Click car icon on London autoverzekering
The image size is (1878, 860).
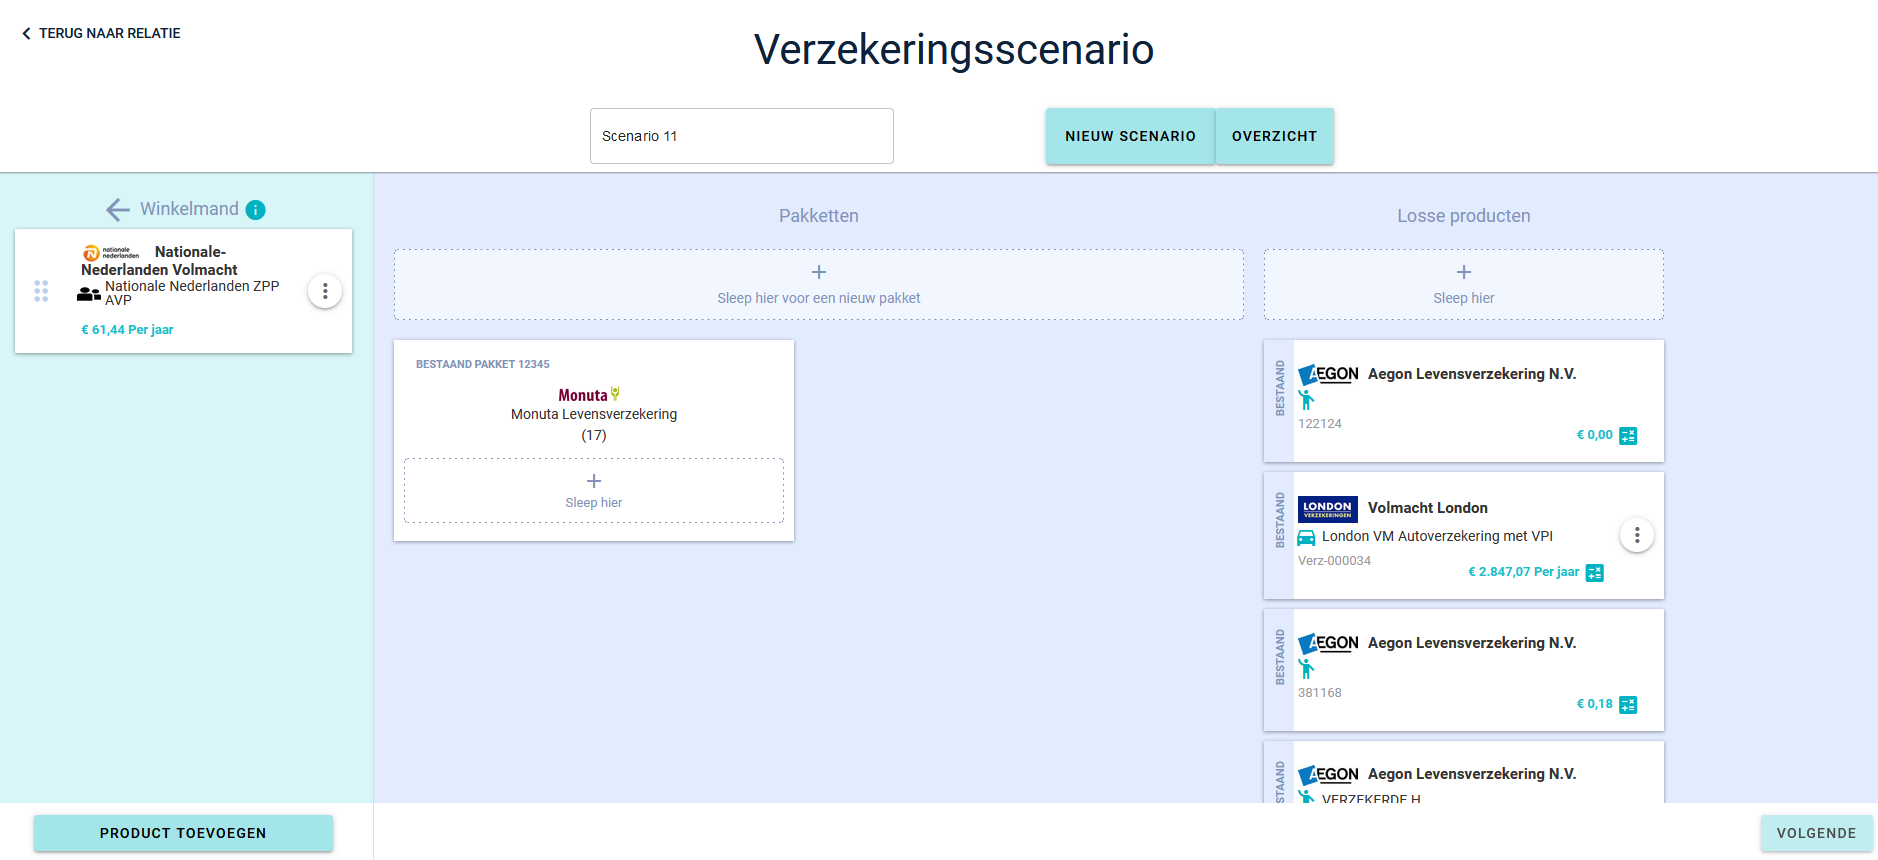point(1306,537)
